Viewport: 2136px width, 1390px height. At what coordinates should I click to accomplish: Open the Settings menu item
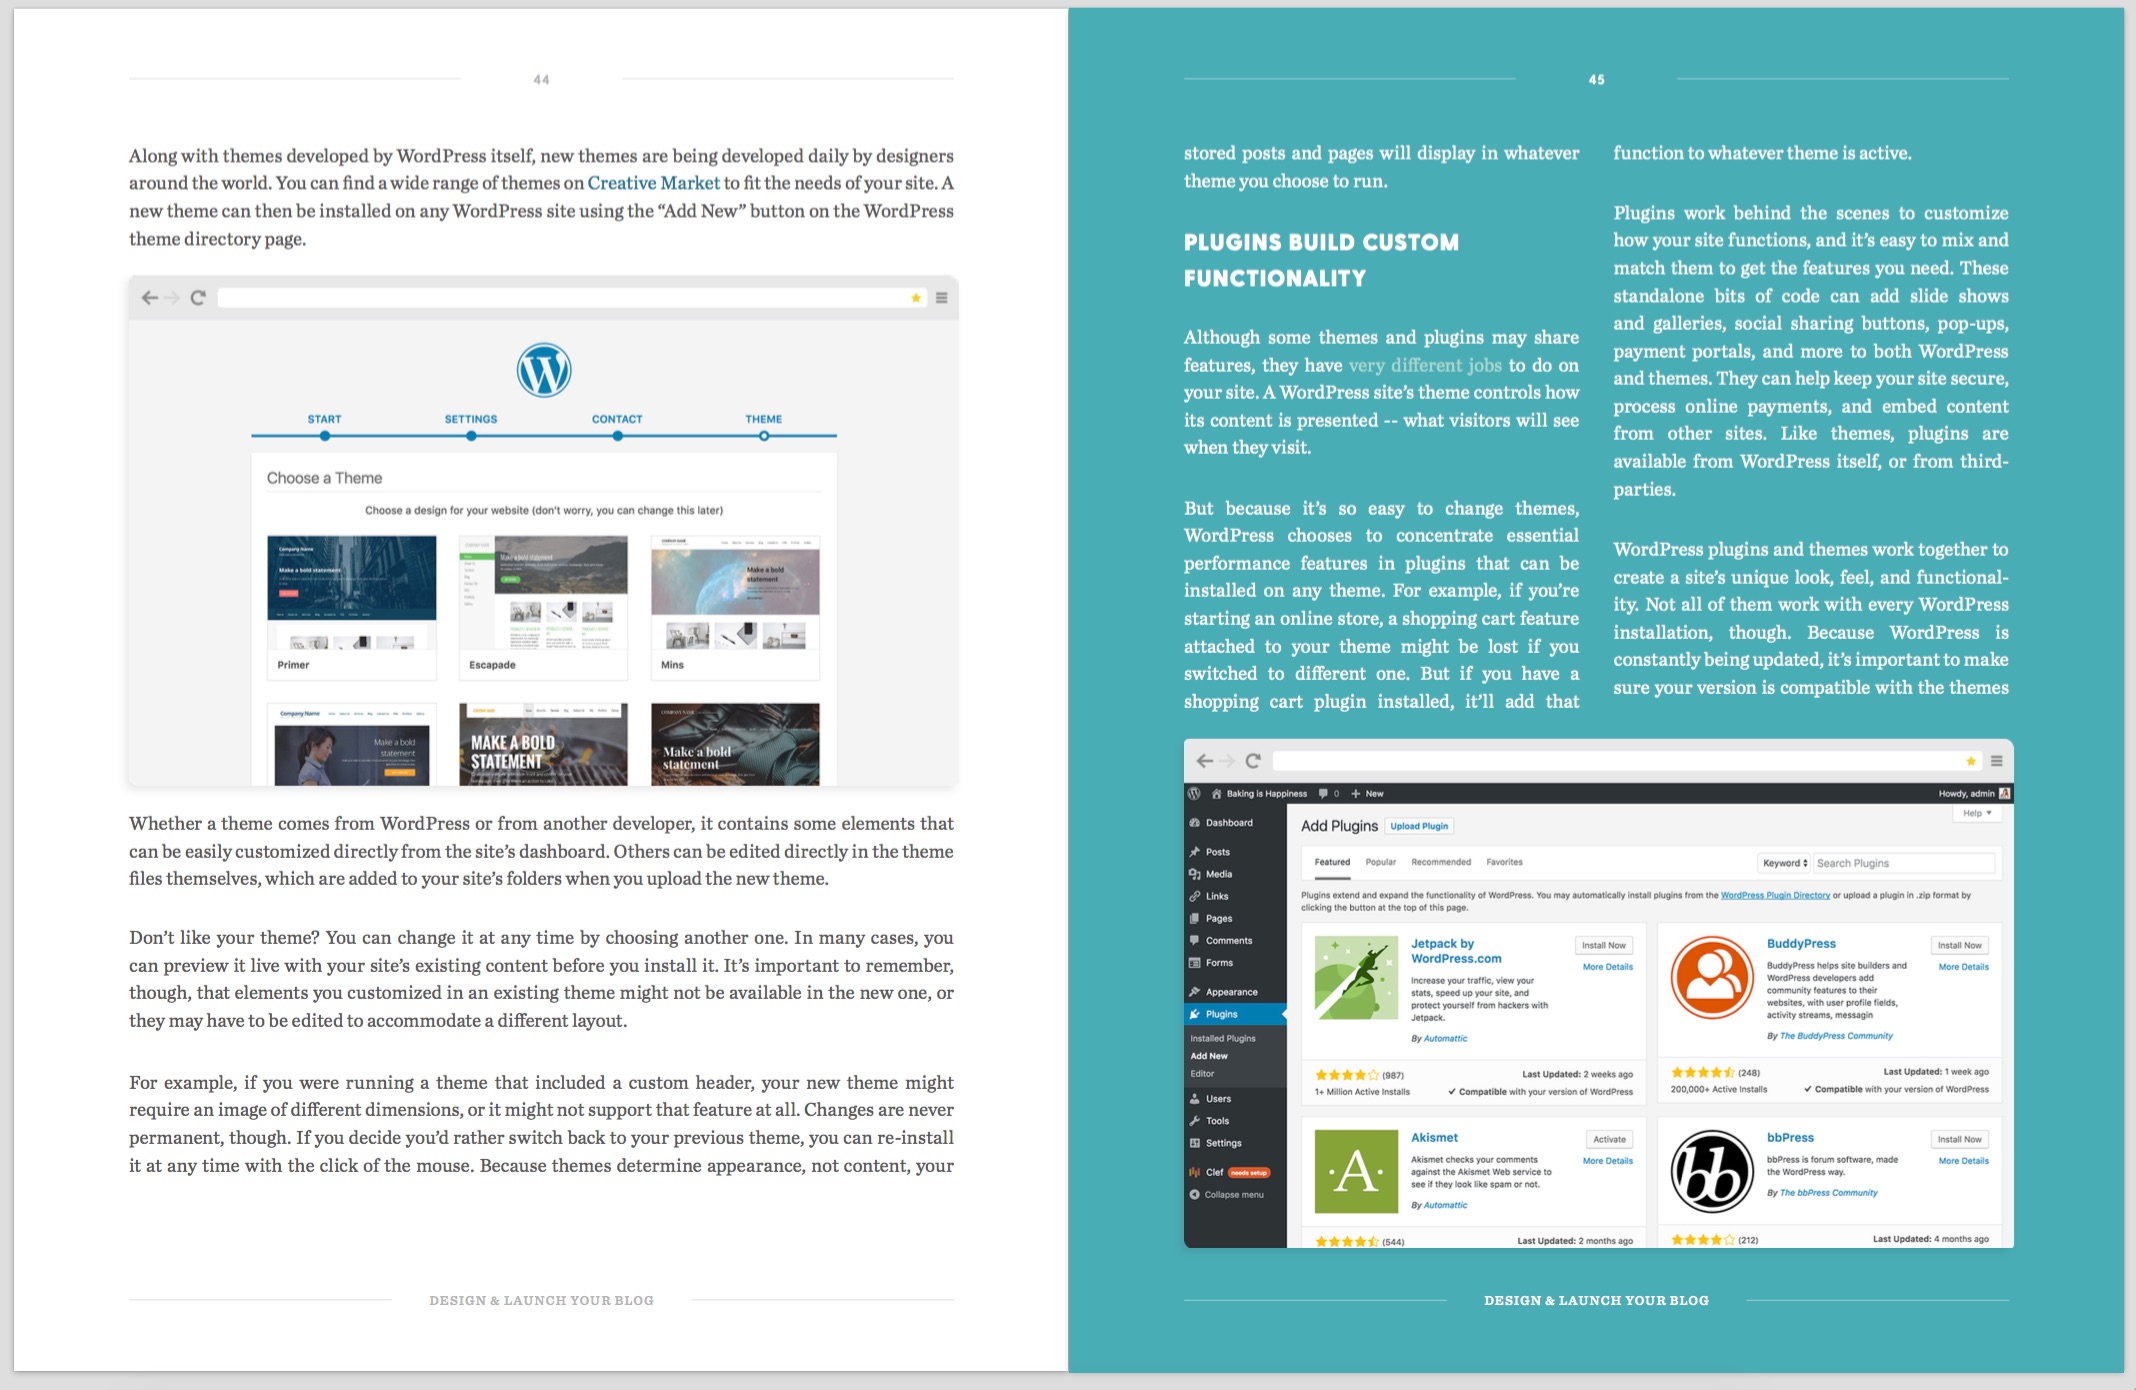tap(1223, 1143)
